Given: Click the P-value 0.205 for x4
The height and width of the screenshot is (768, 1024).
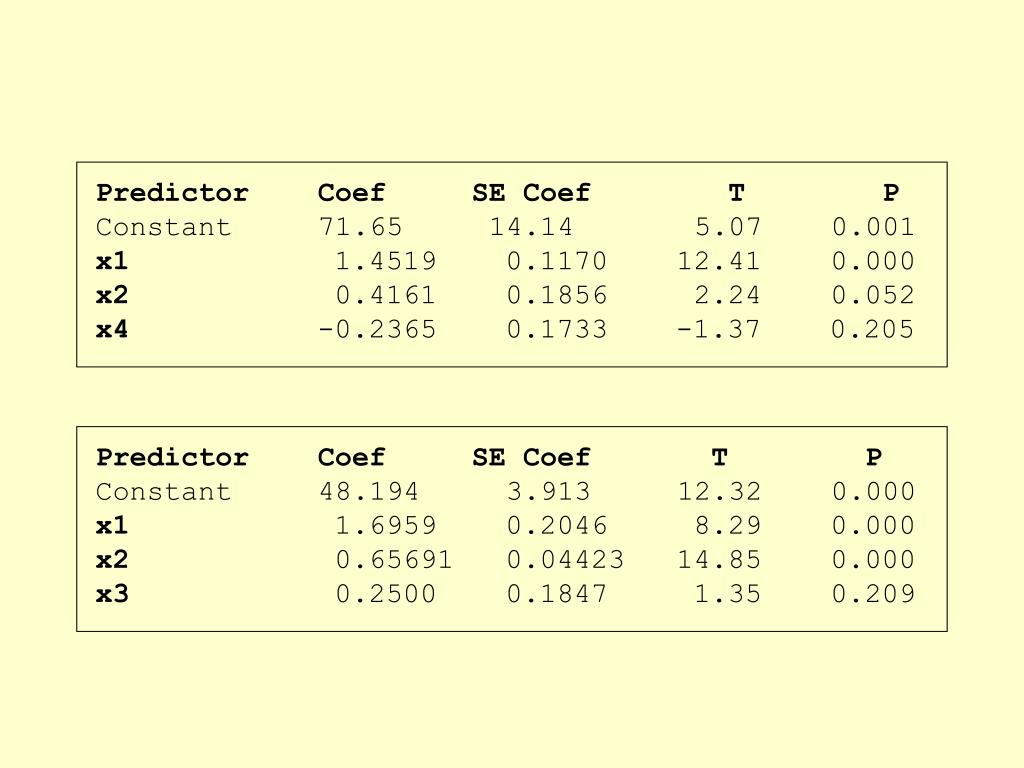Looking at the screenshot, I should (873, 328).
